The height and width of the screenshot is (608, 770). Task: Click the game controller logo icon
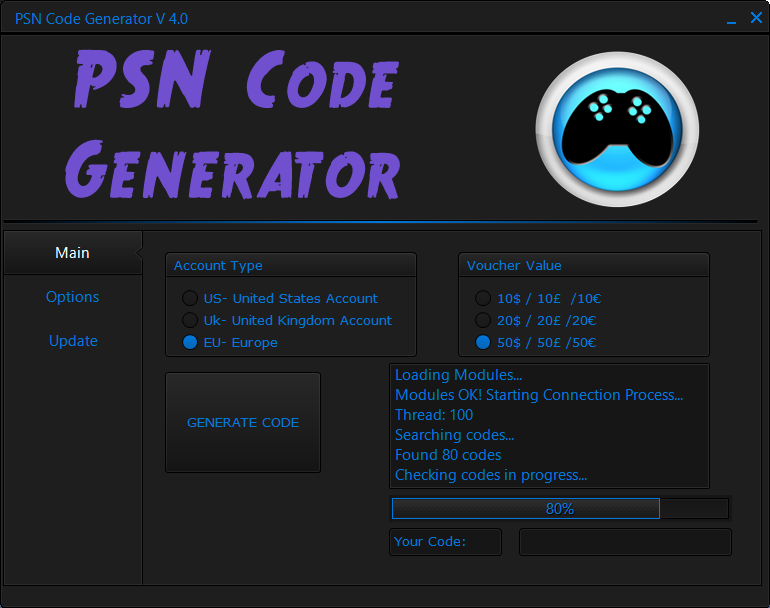tap(617, 130)
